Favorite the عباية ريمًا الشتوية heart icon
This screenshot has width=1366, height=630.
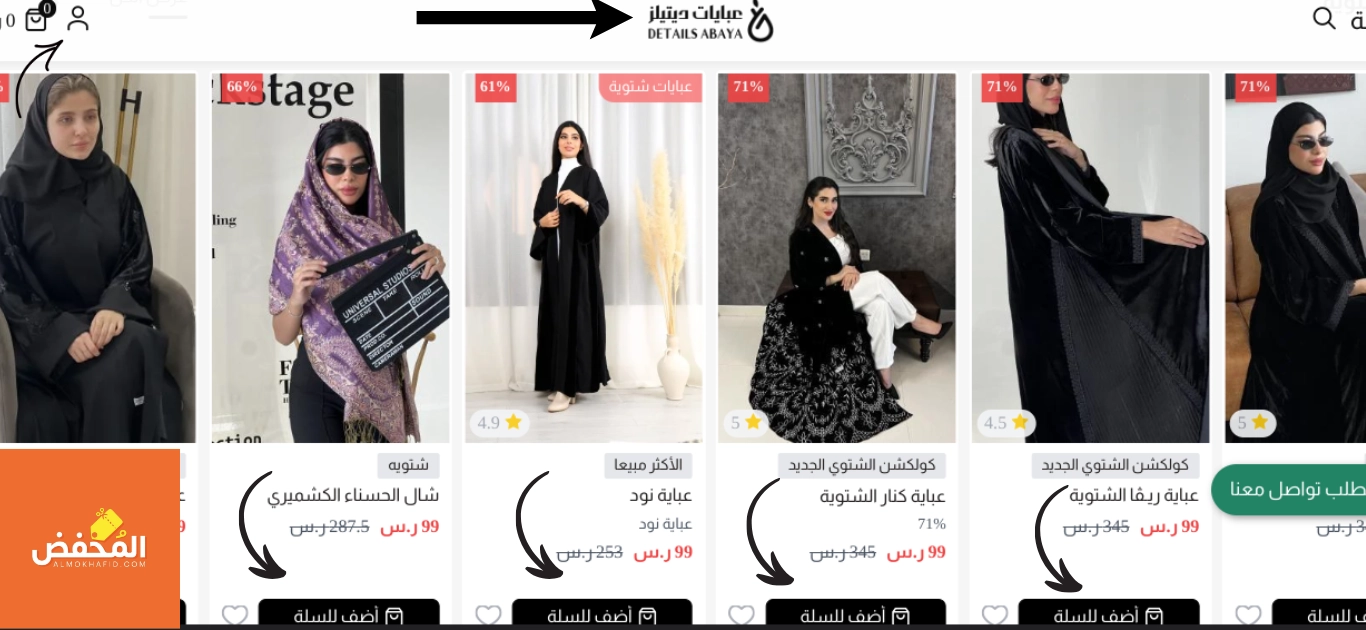pyautogui.click(x=995, y=616)
